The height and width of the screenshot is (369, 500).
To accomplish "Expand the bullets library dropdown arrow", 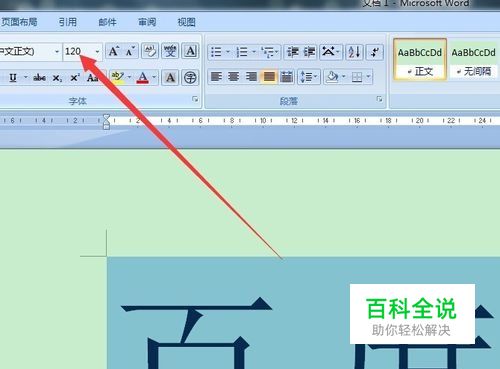I will tap(228, 52).
